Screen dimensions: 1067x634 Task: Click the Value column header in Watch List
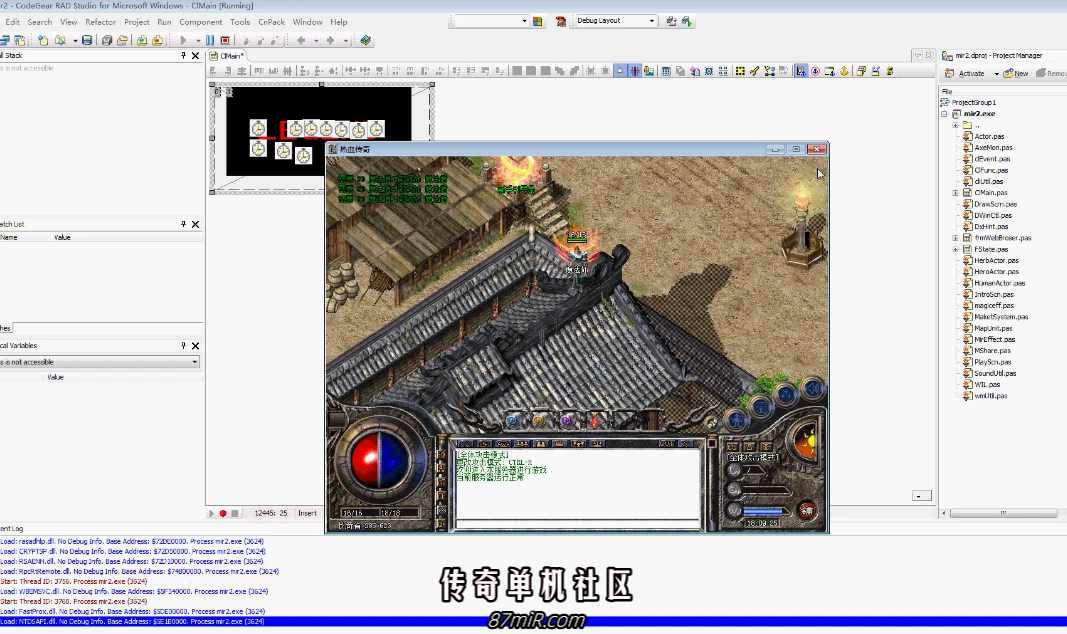[x=62, y=237]
